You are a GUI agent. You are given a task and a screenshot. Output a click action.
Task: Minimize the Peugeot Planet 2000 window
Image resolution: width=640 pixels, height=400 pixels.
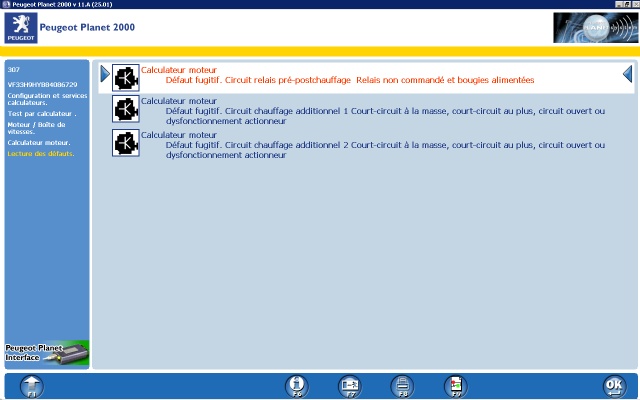coord(619,4)
